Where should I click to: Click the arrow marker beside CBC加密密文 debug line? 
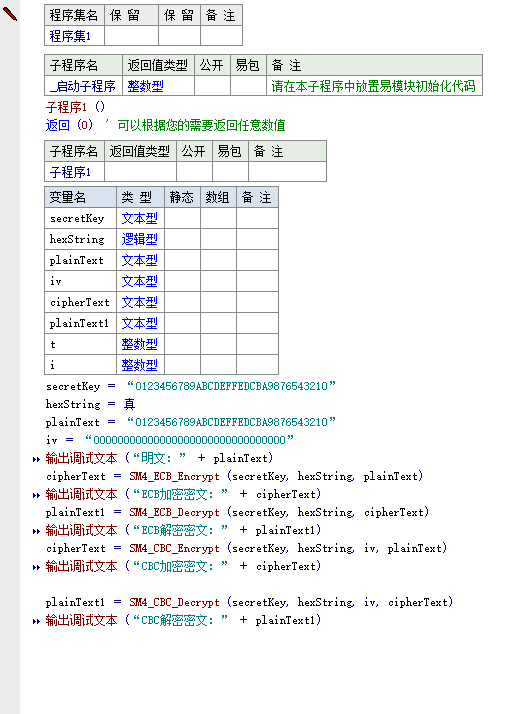(x=36, y=567)
